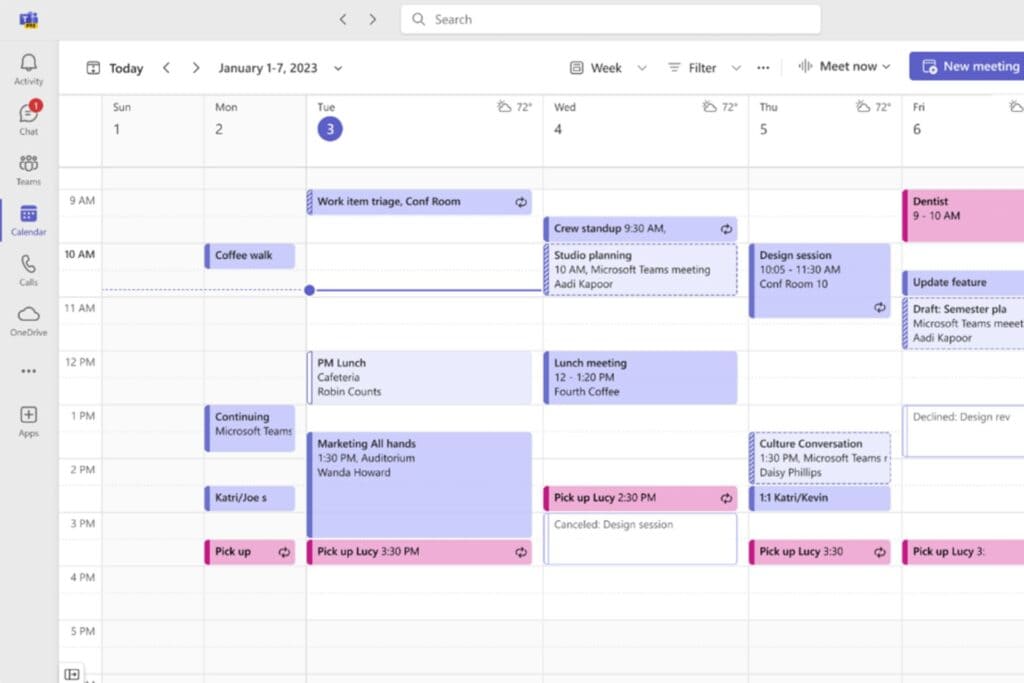Open the Week view switcher dropdown
The width and height of the screenshot is (1024, 683).
tap(642, 67)
